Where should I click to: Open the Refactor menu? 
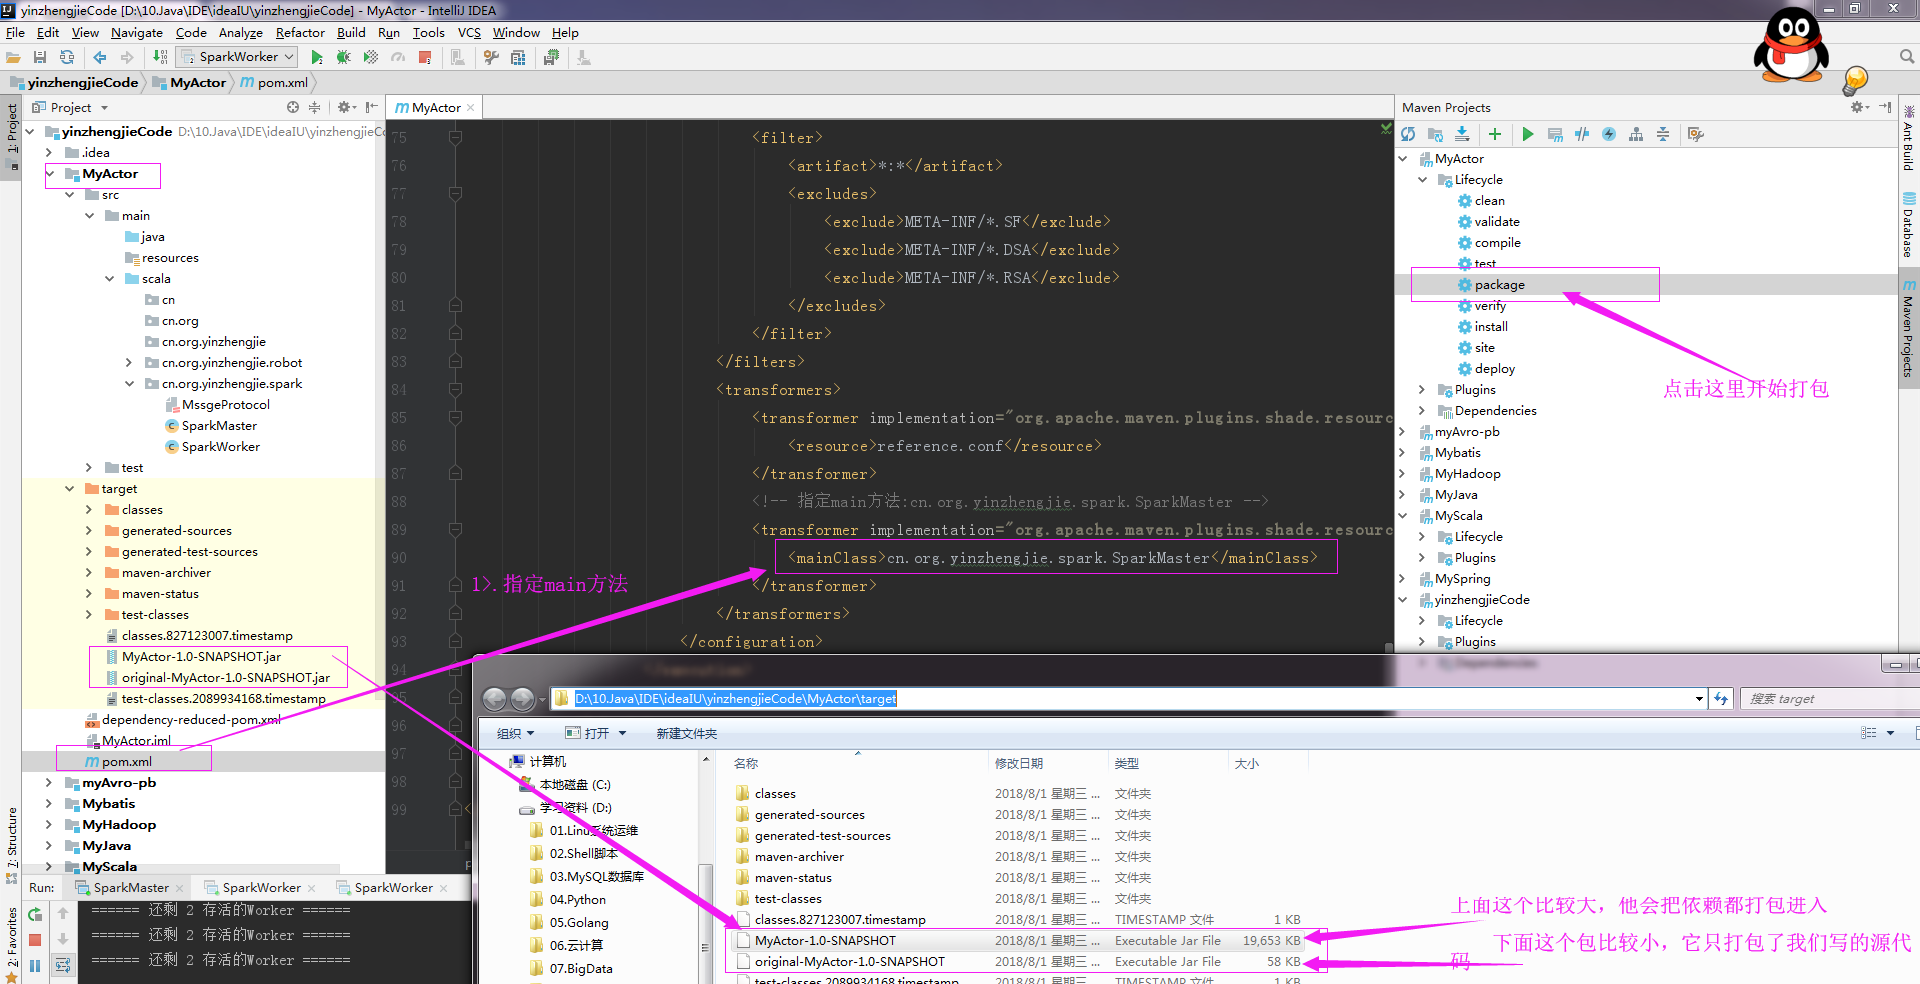(x=300, y=33)
